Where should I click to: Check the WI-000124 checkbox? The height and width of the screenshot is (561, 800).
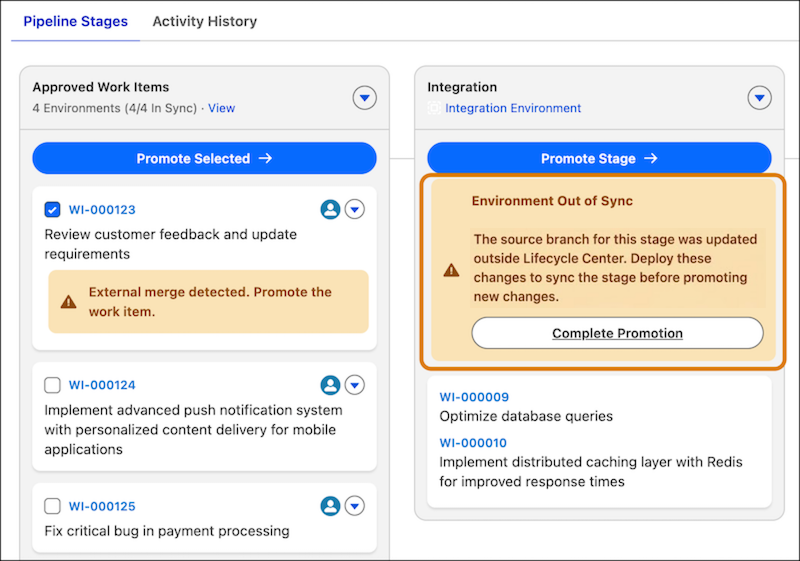(52, 385)
